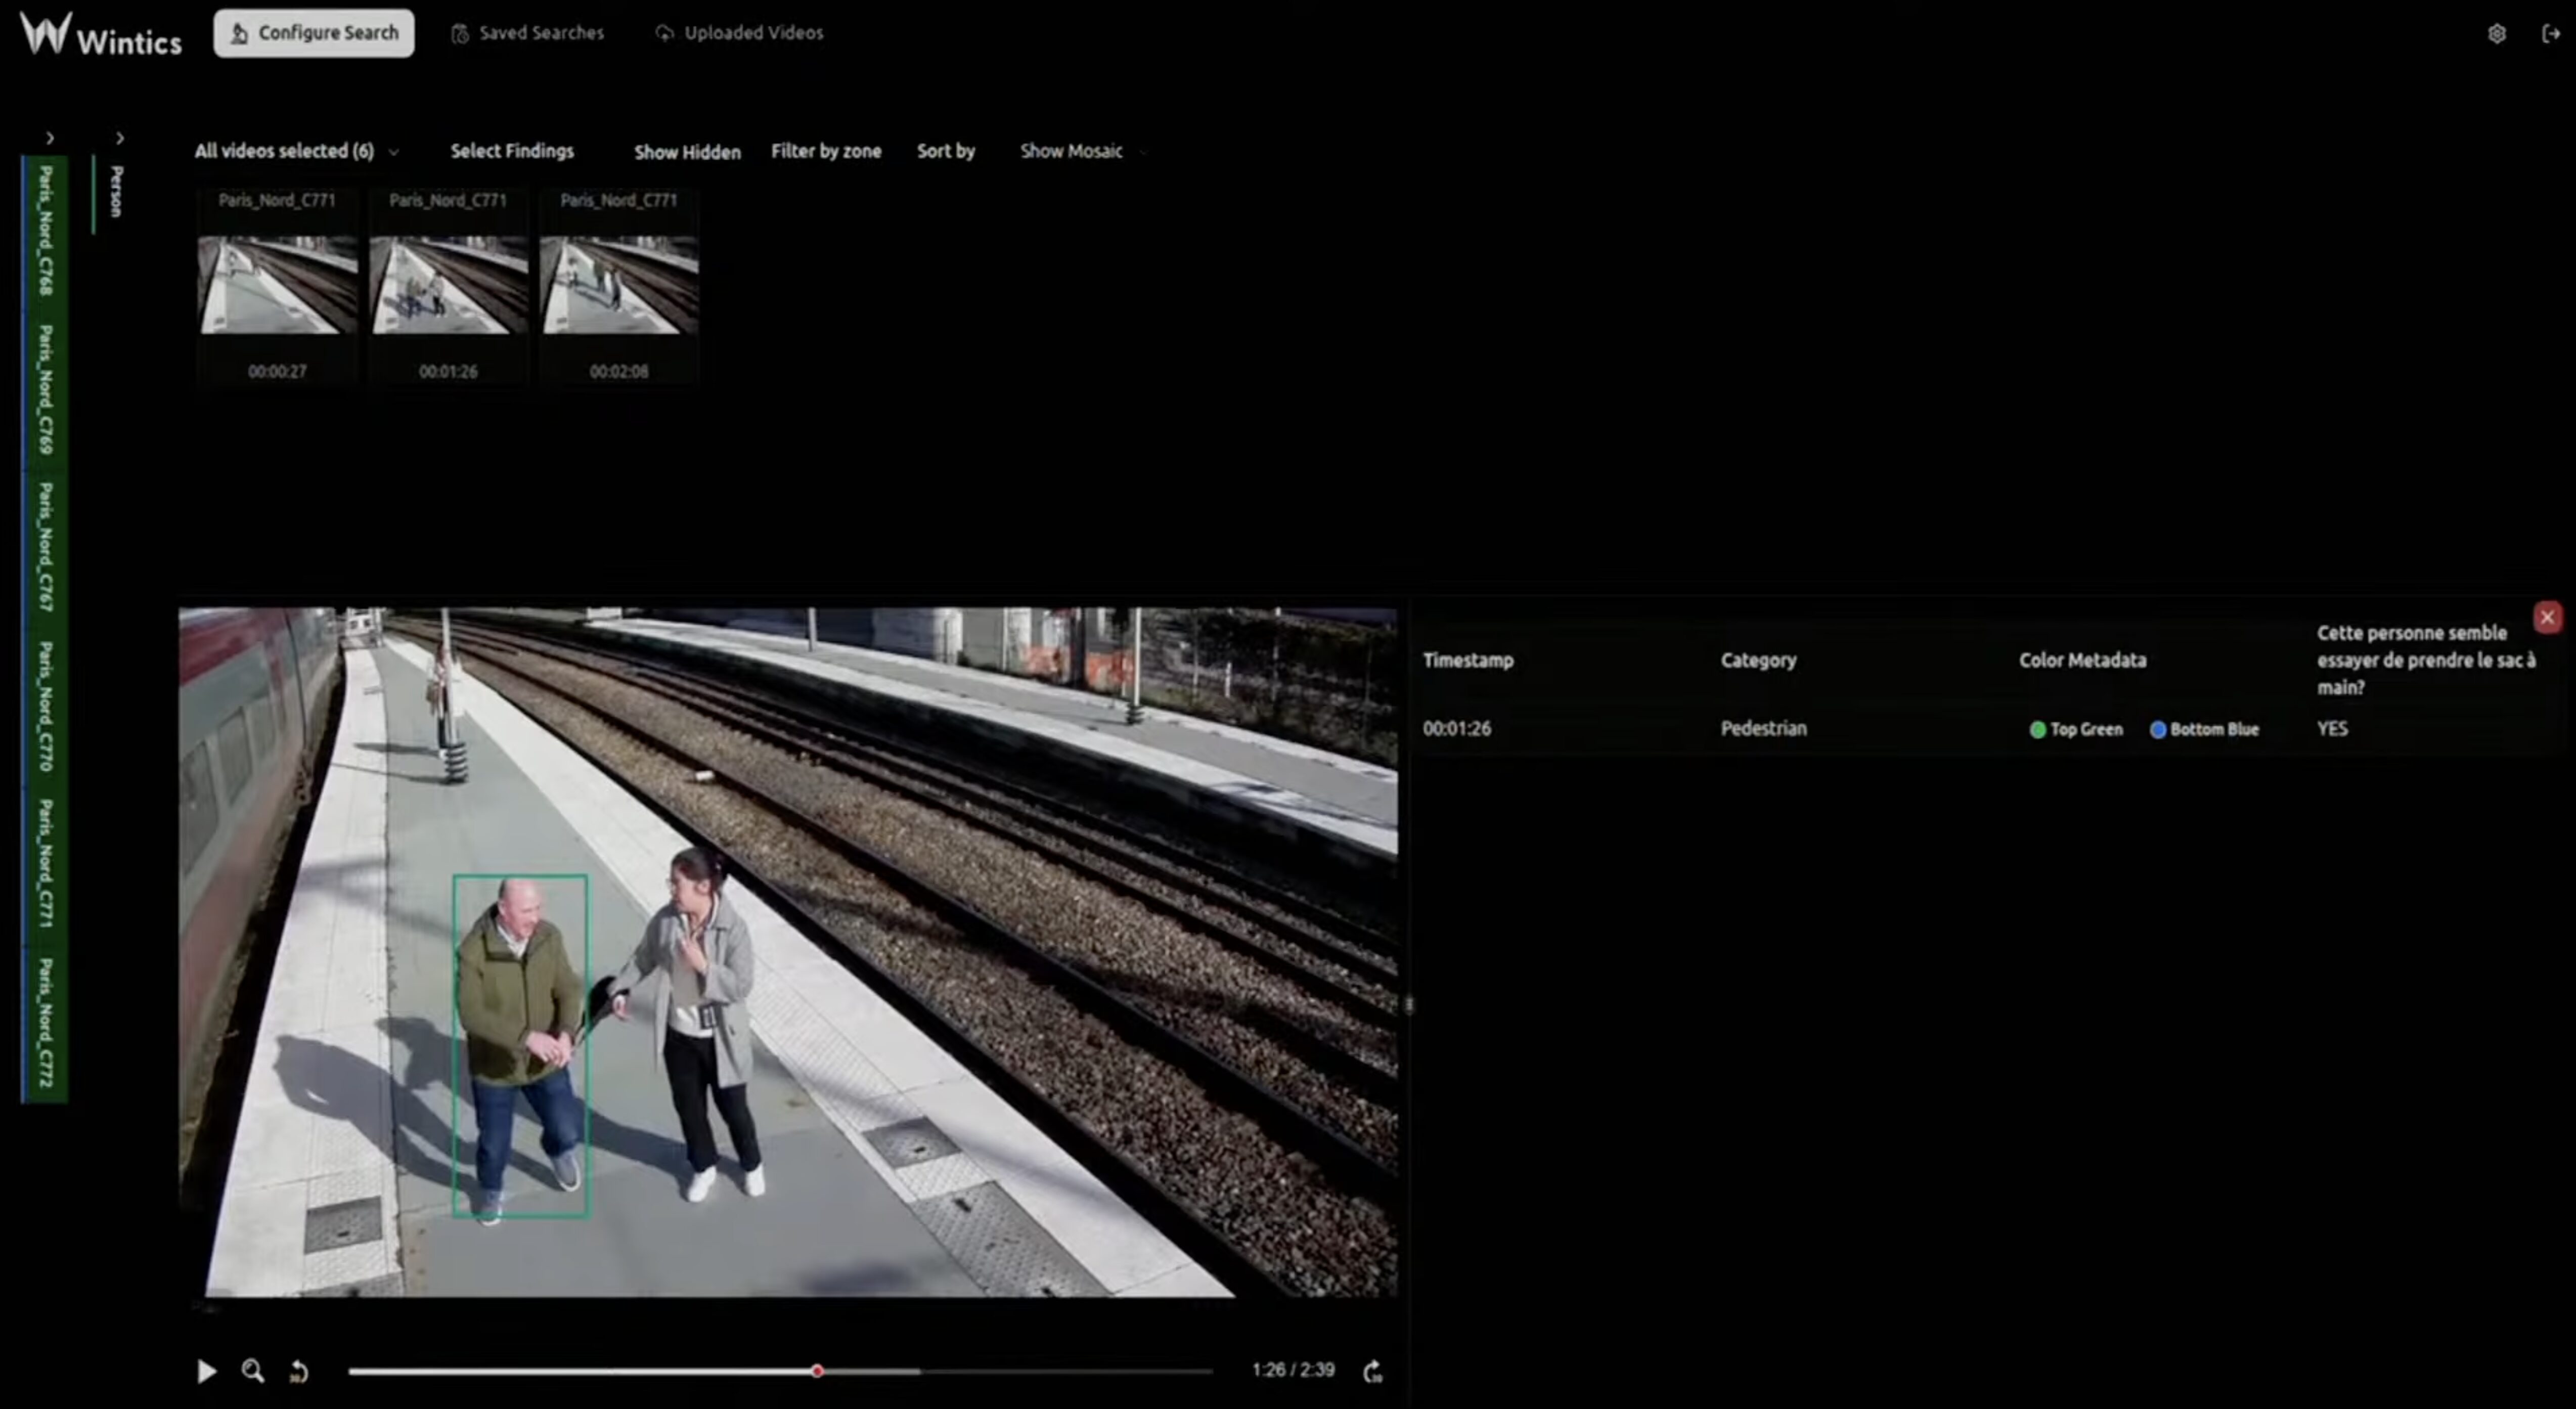The height and width of the screenshot is (1409, 2576).
Task: Close the finding details panel
Action: (x=2547, y=617)
